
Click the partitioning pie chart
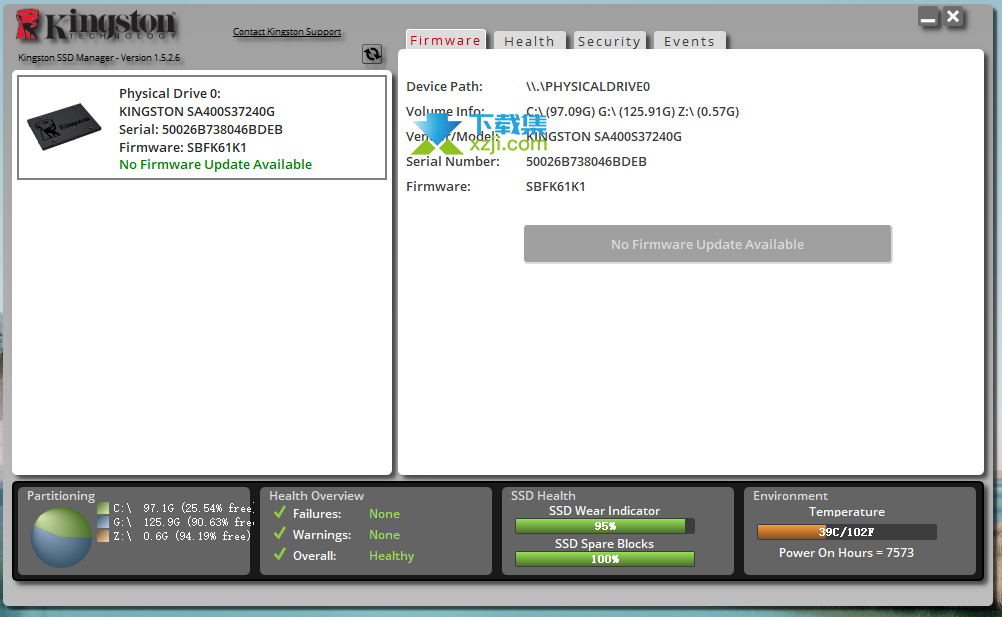pyautogui.click(x=61, y=537)
